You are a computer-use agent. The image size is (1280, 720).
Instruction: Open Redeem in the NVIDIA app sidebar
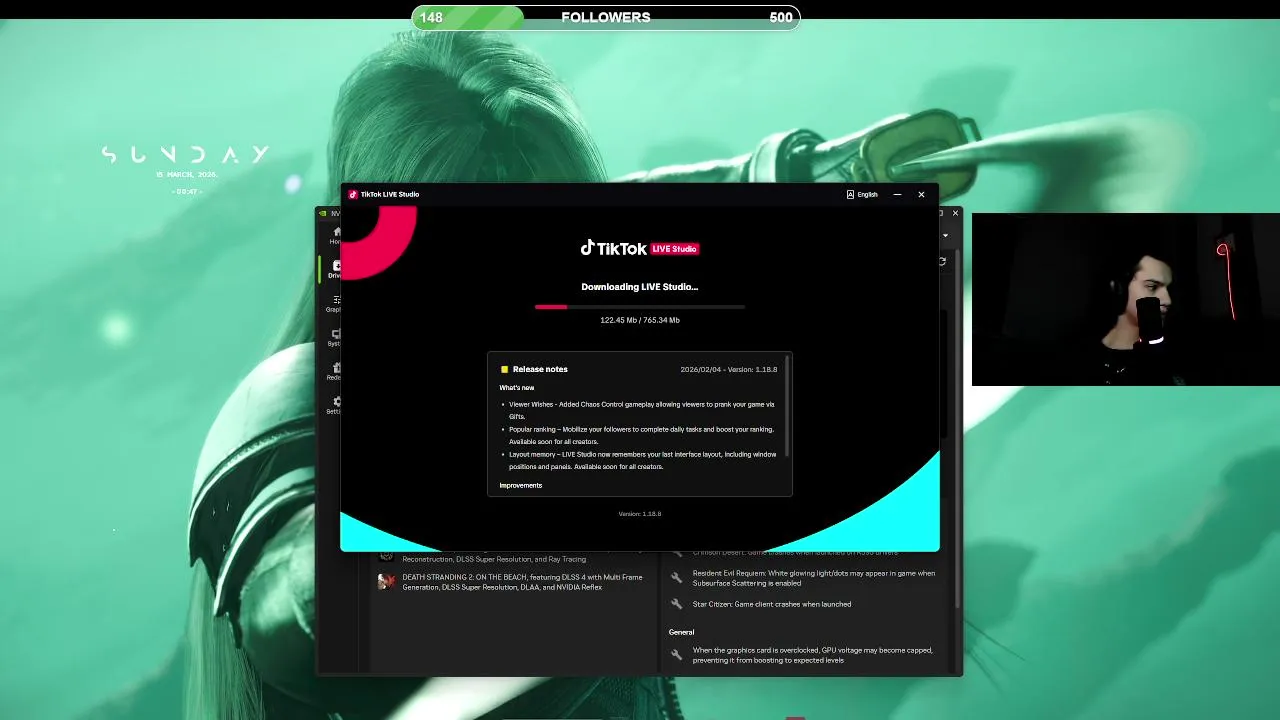[x=336, y=371]
